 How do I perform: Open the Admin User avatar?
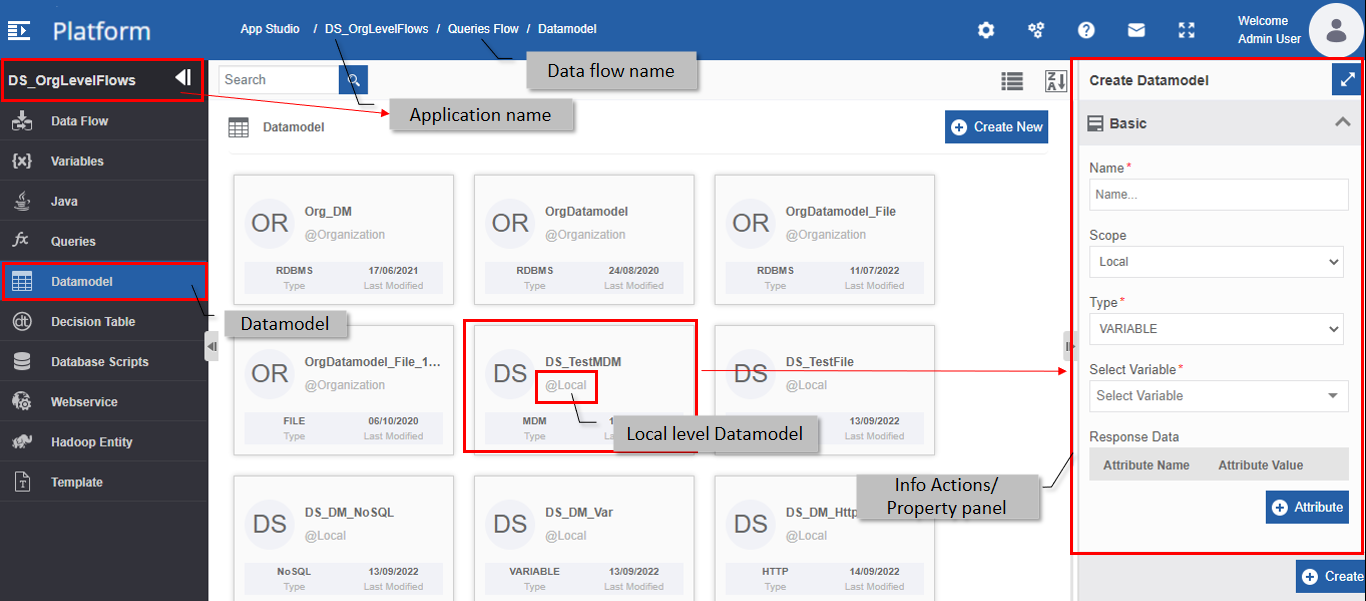[x=1336, y=30]
